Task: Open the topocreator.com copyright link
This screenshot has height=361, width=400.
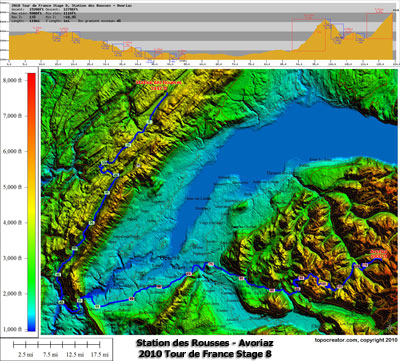Action: [x=356, y=340]
